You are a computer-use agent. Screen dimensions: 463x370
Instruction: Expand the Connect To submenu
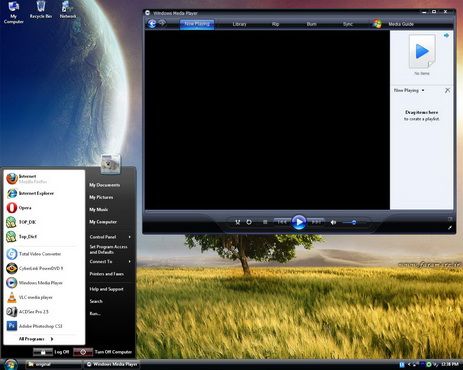pos(110,262)
